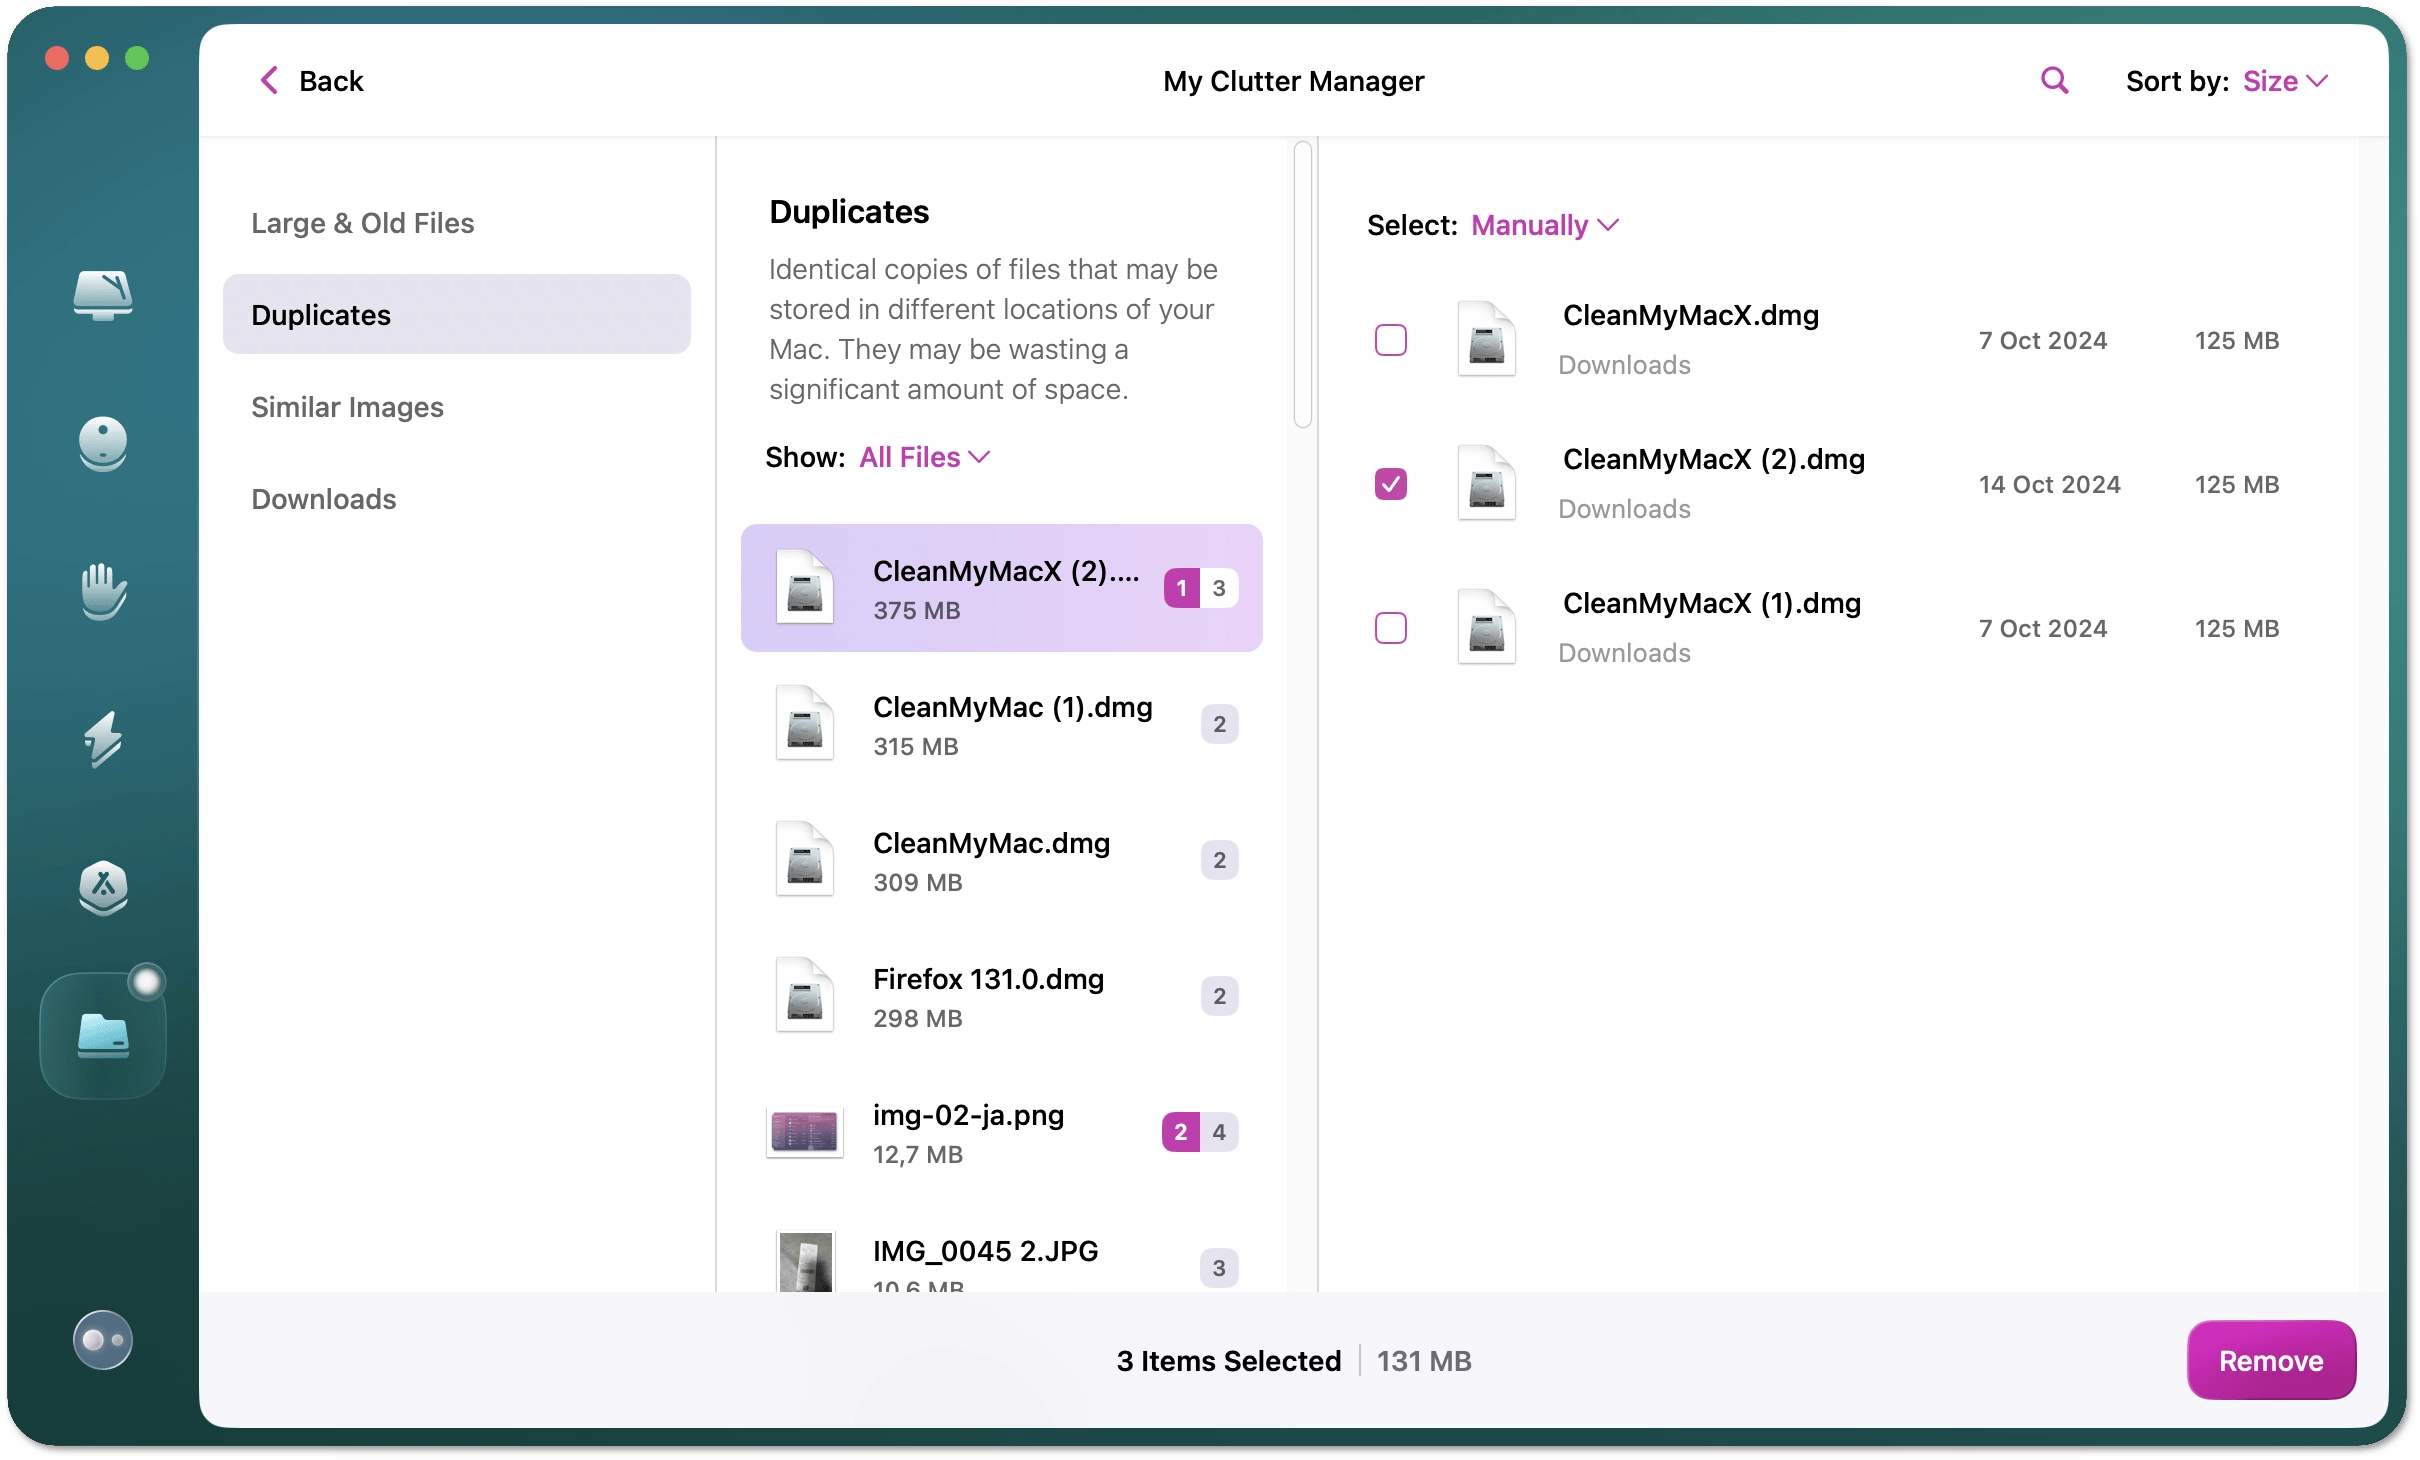Click the search magnifier icon

click(2054, 80)
